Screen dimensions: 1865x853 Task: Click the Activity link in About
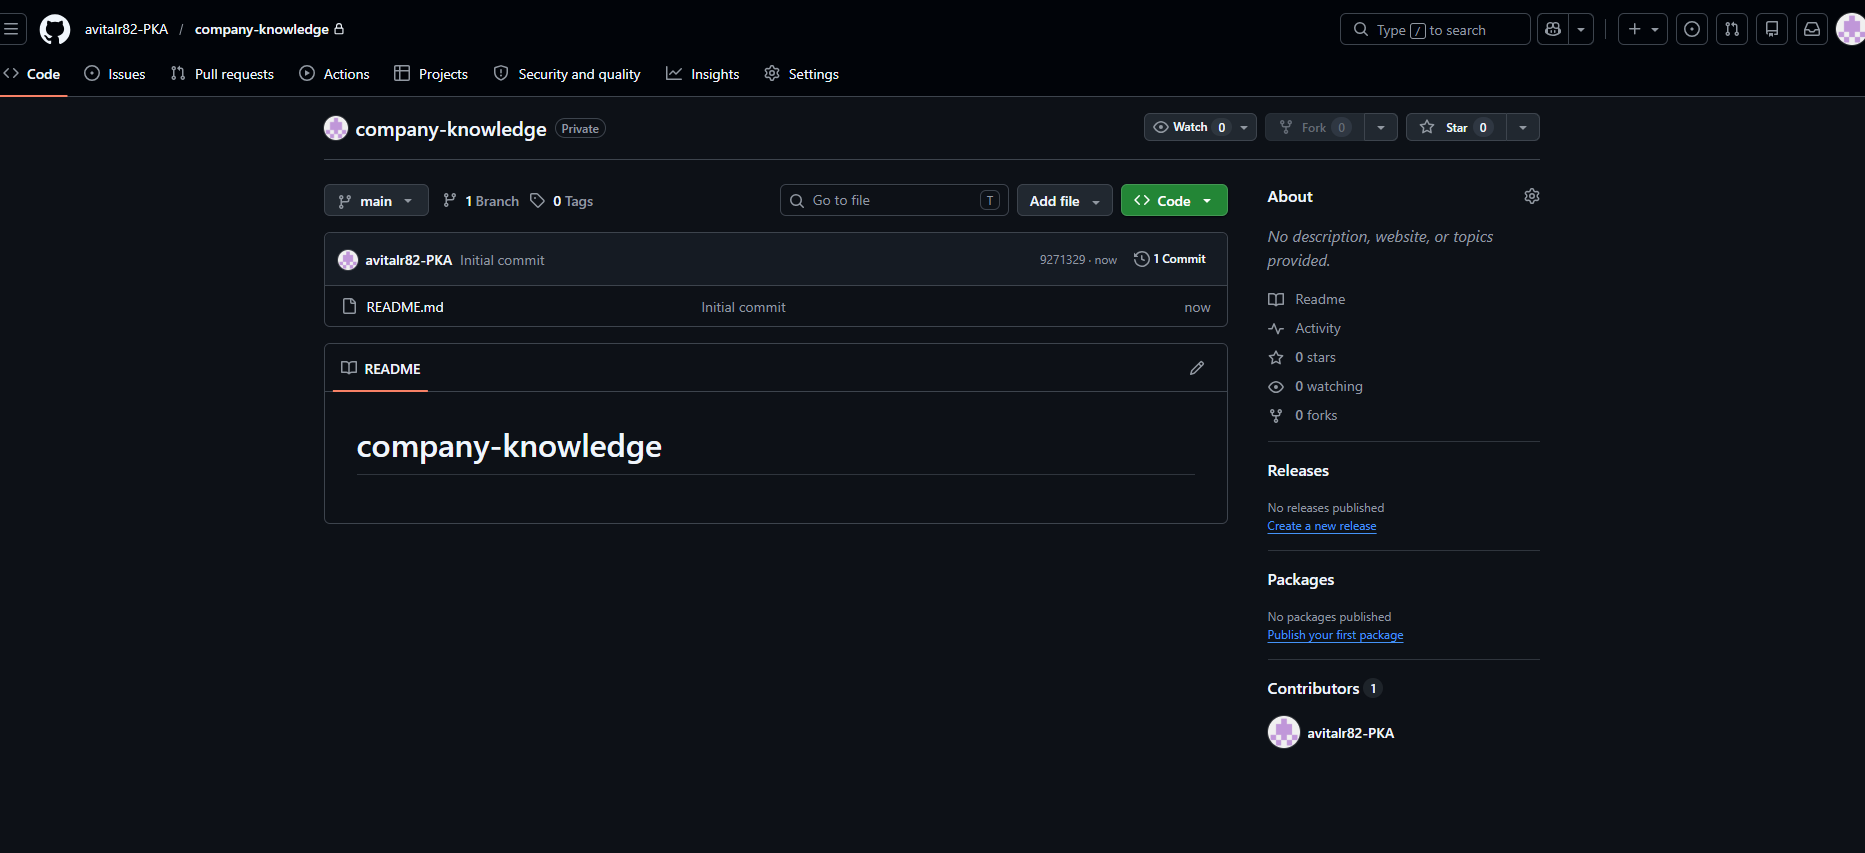(x=1304, y=328)
